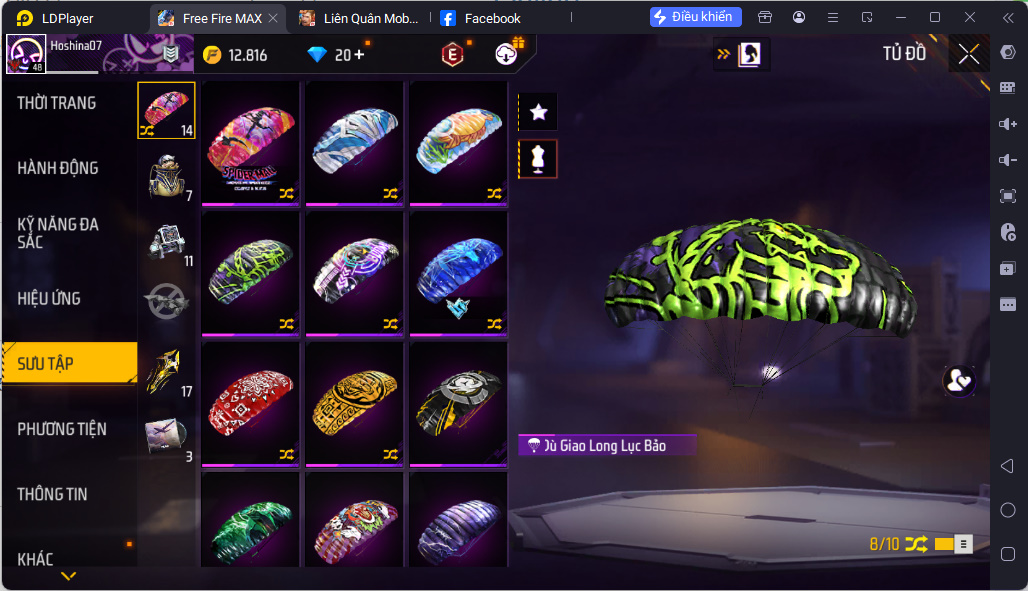
Task: Toggle shuffle on red bandana parachute
Action: (287, 454)
